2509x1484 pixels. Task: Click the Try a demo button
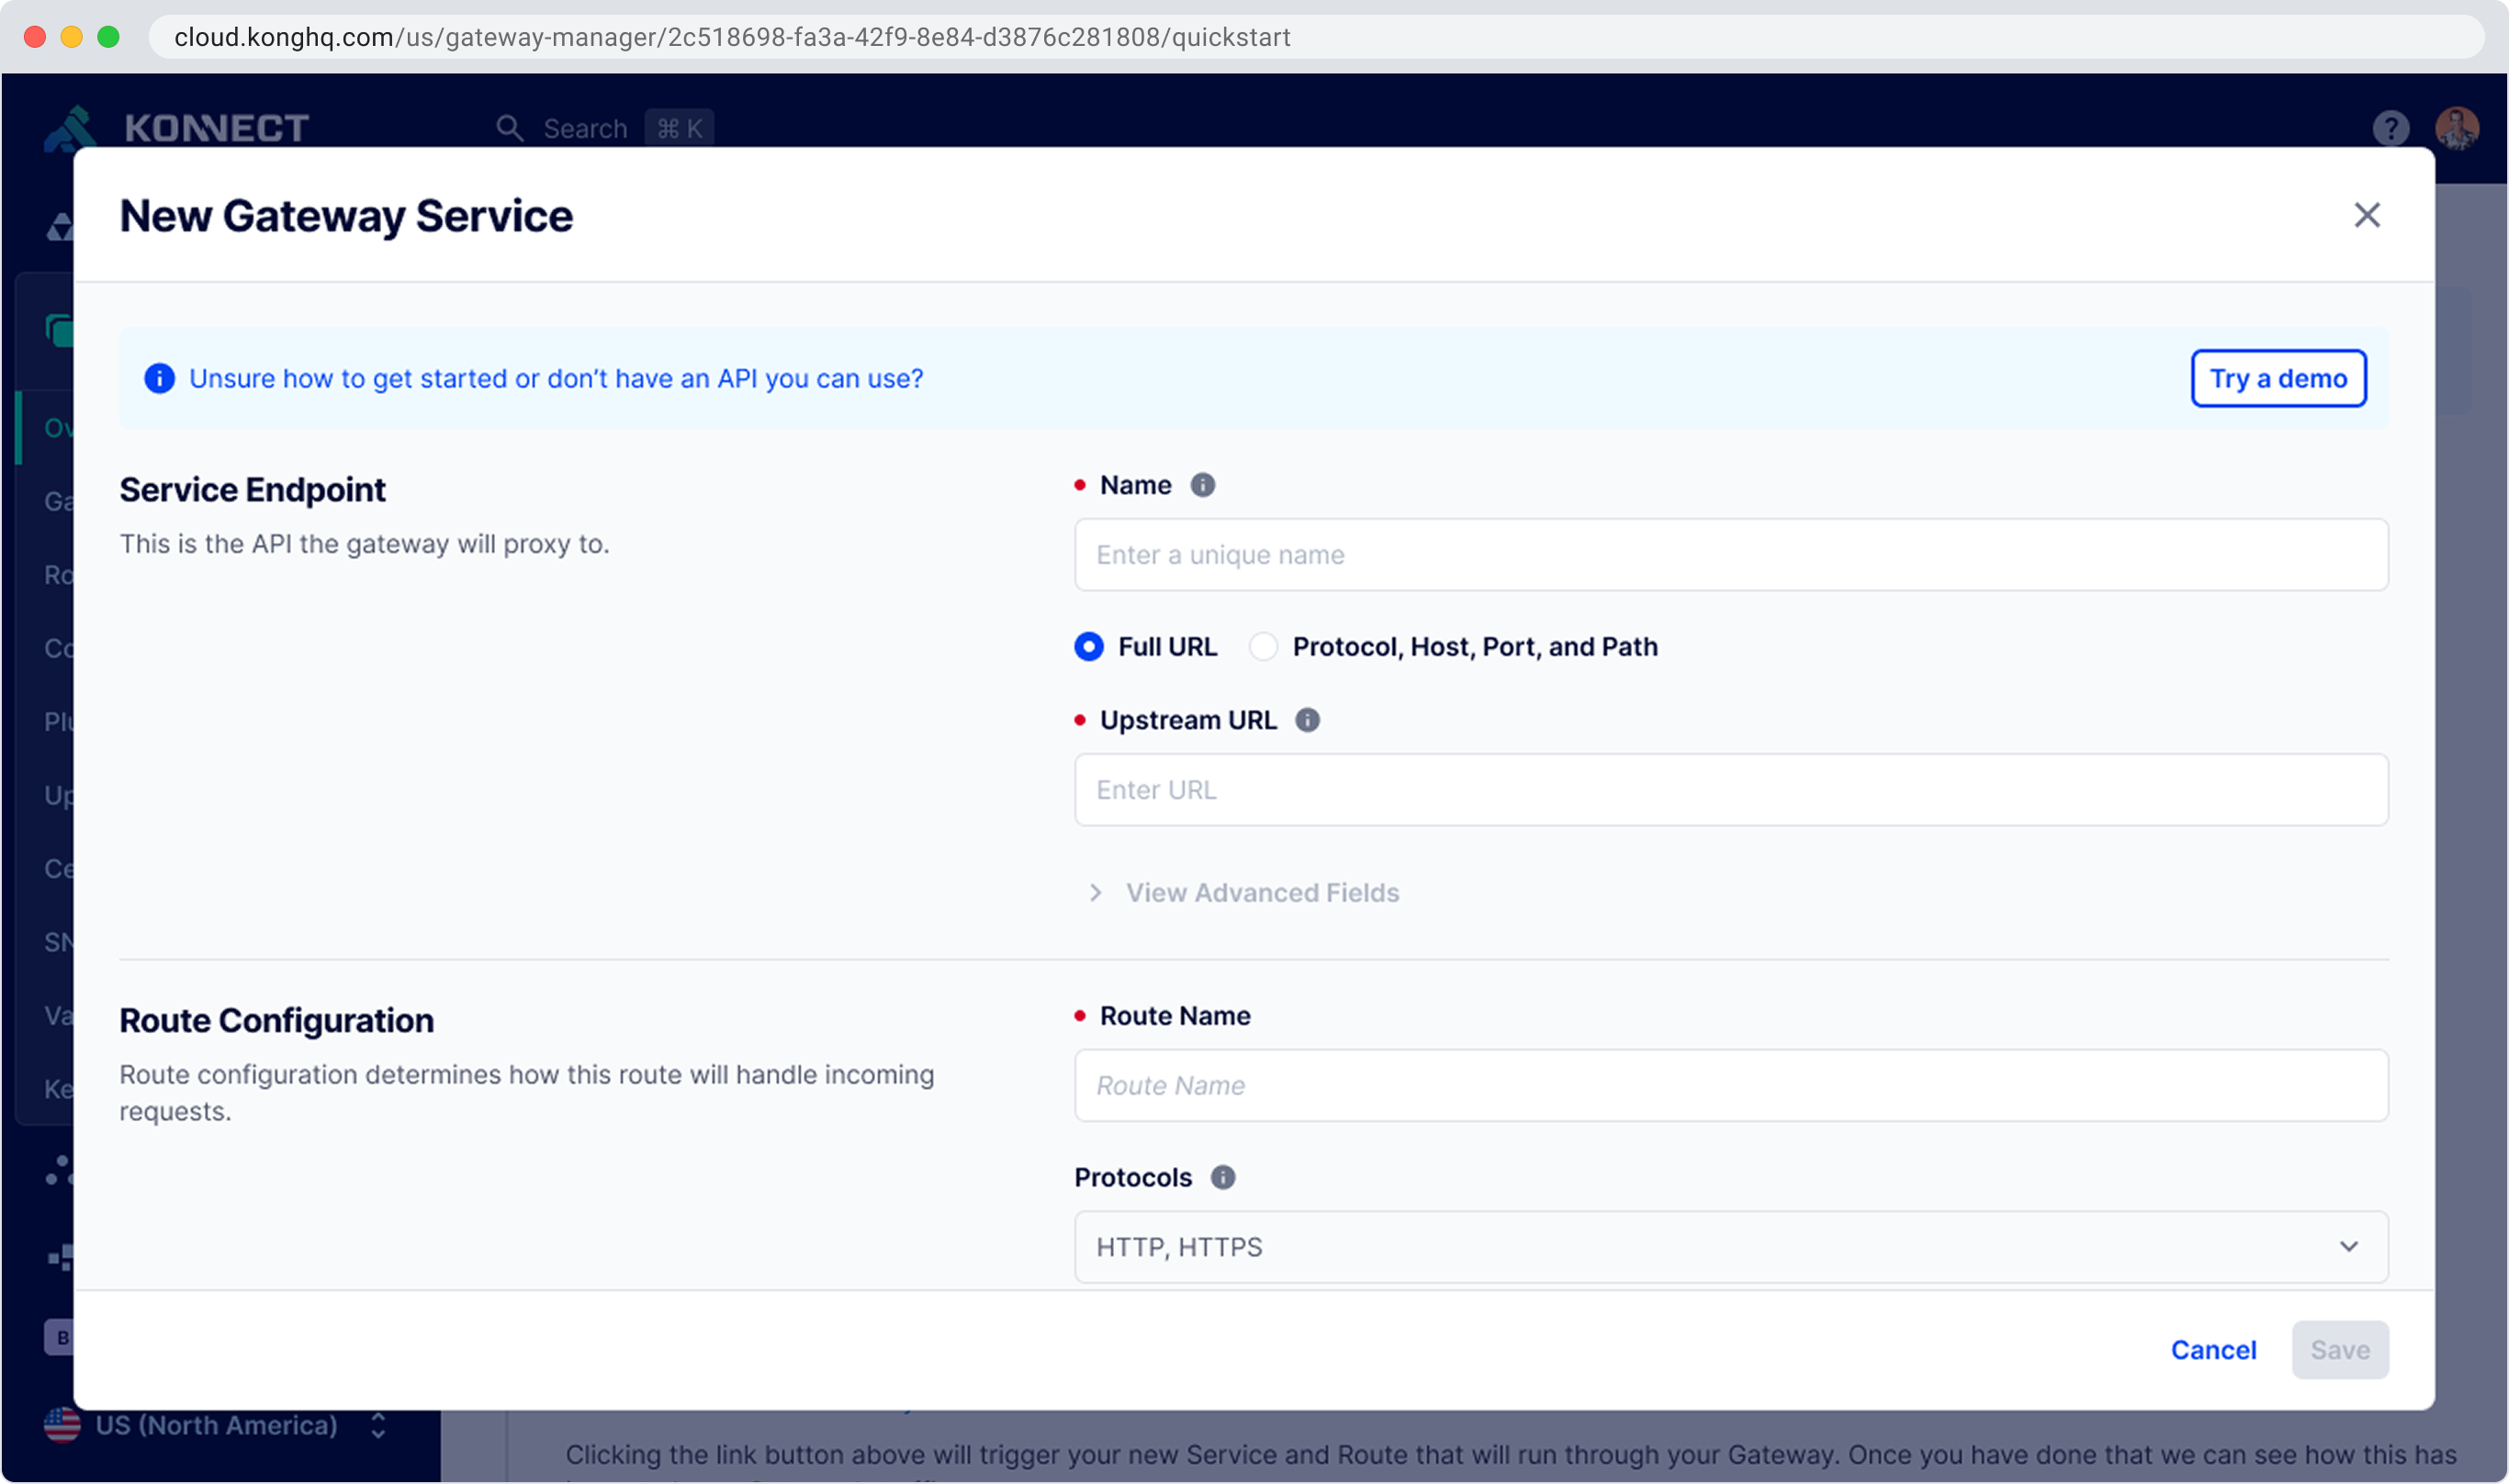2278,378
